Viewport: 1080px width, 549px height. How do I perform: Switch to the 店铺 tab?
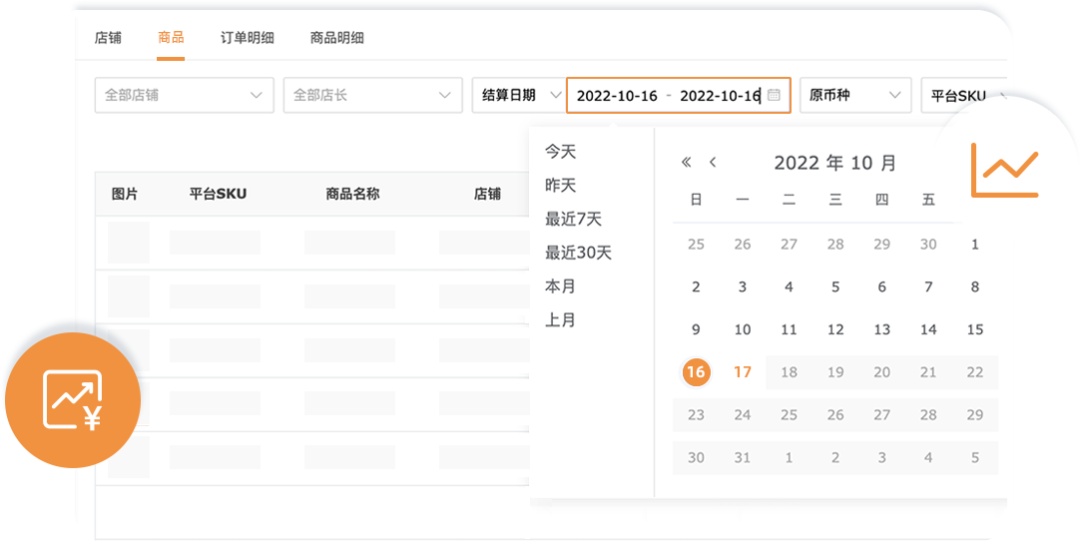(108, 38)
